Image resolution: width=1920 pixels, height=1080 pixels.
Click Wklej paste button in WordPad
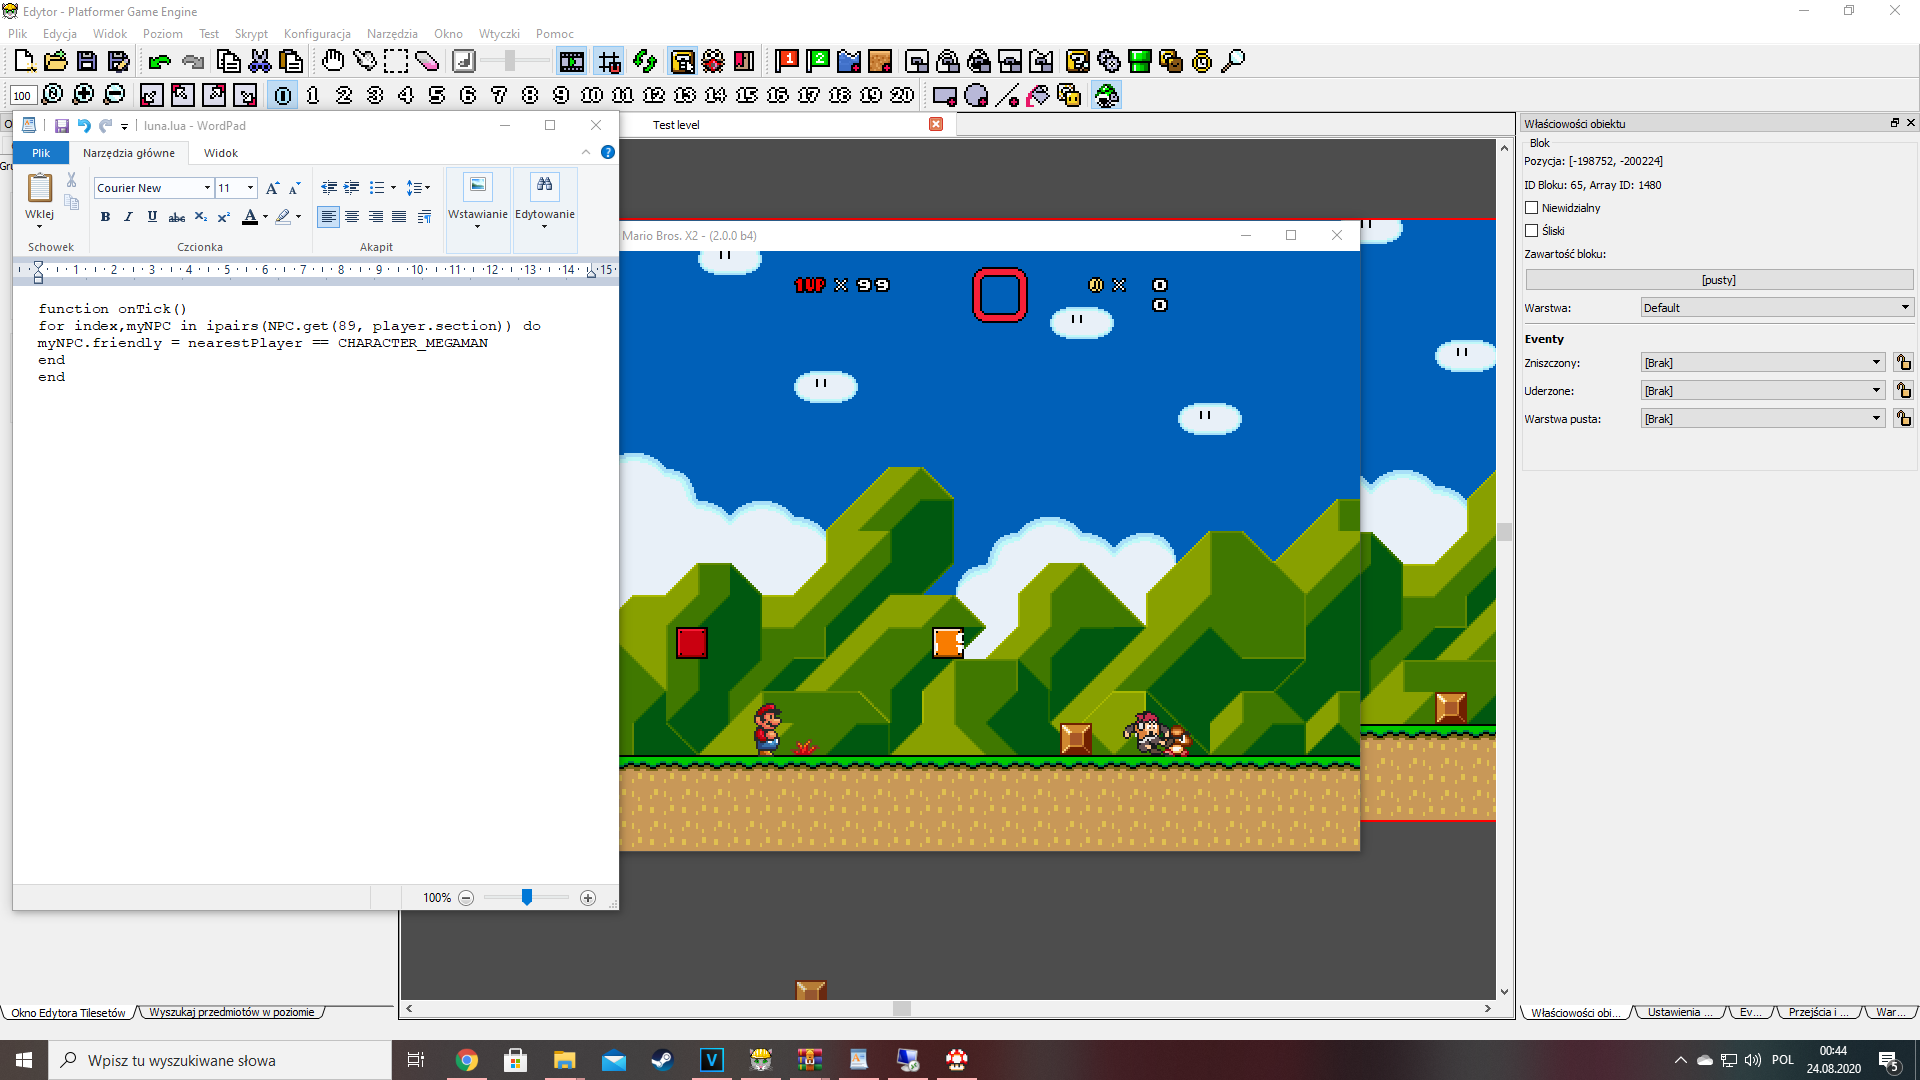(x=40, y=199)
